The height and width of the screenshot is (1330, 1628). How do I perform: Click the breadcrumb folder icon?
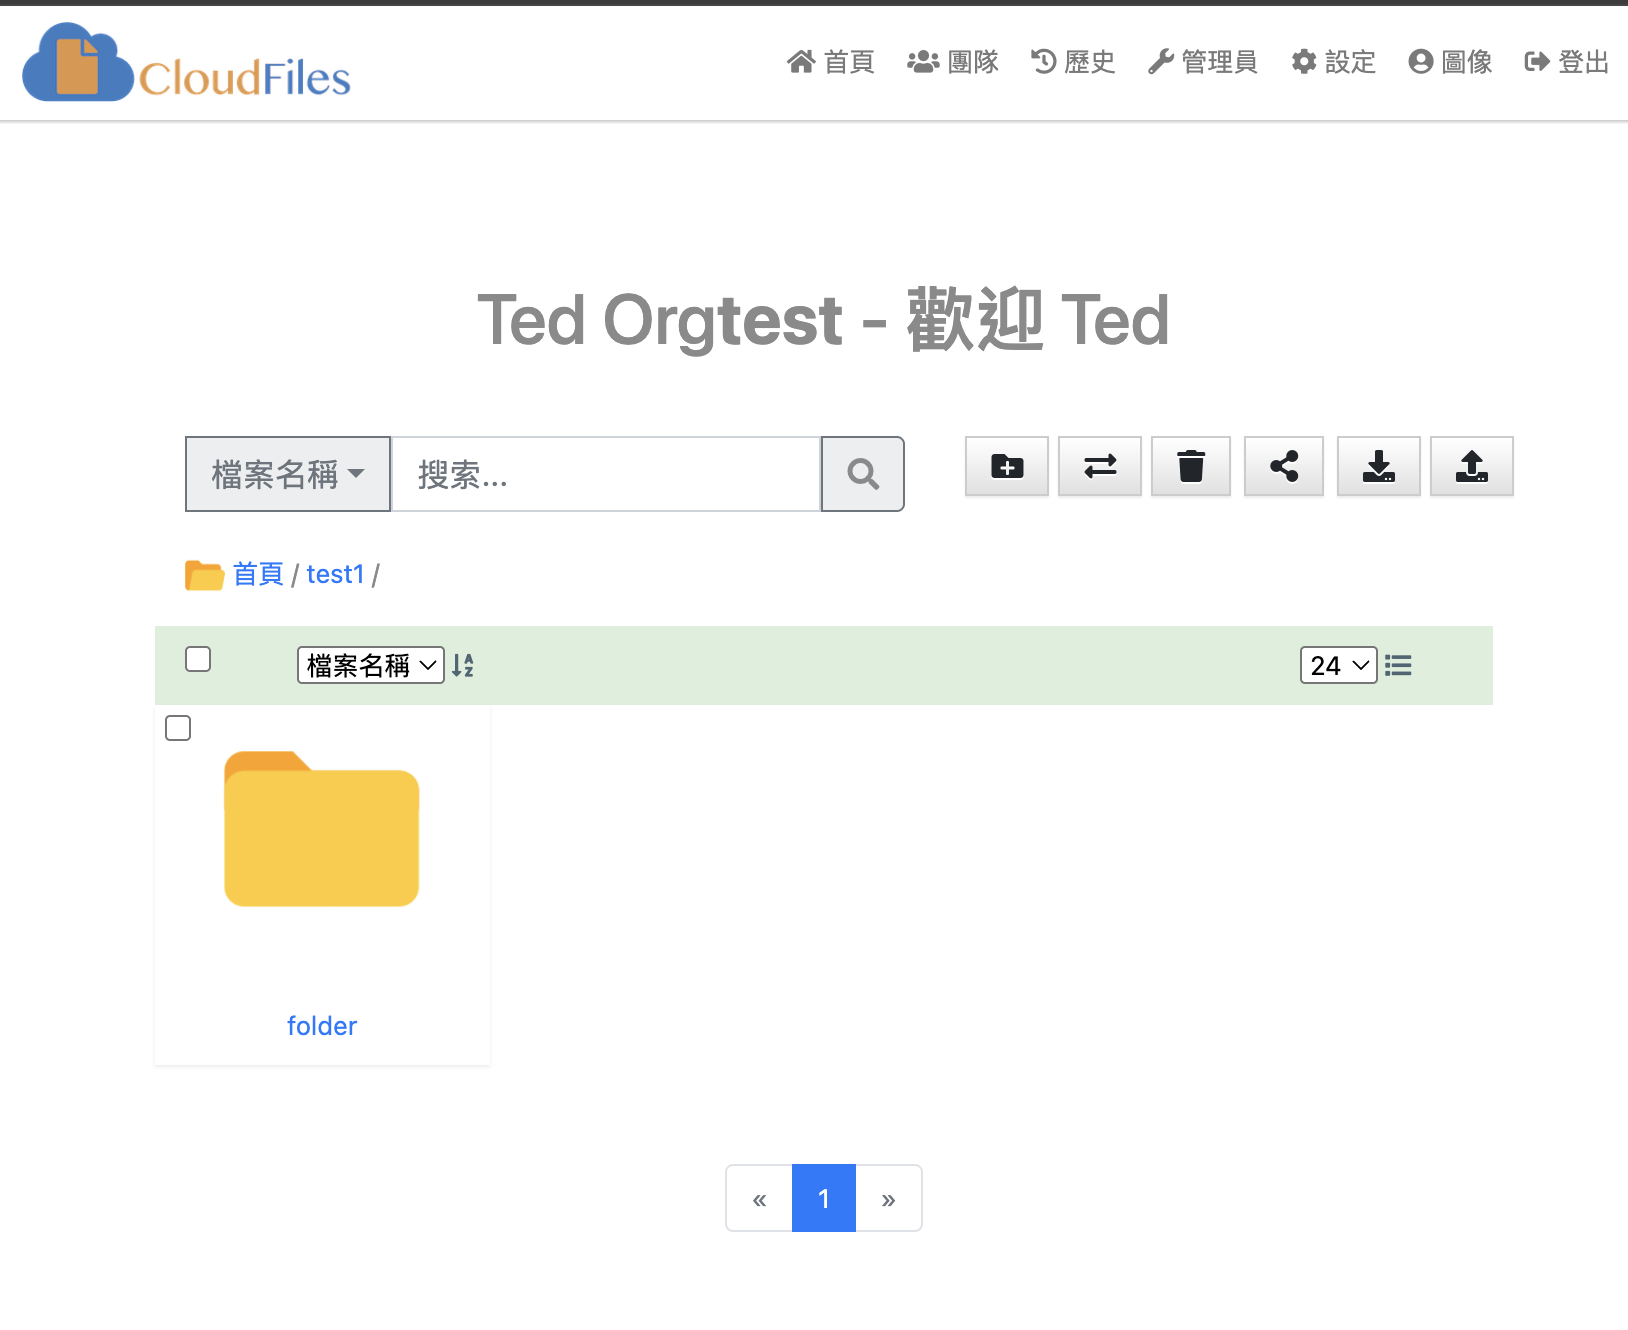[x=204, y=575]
